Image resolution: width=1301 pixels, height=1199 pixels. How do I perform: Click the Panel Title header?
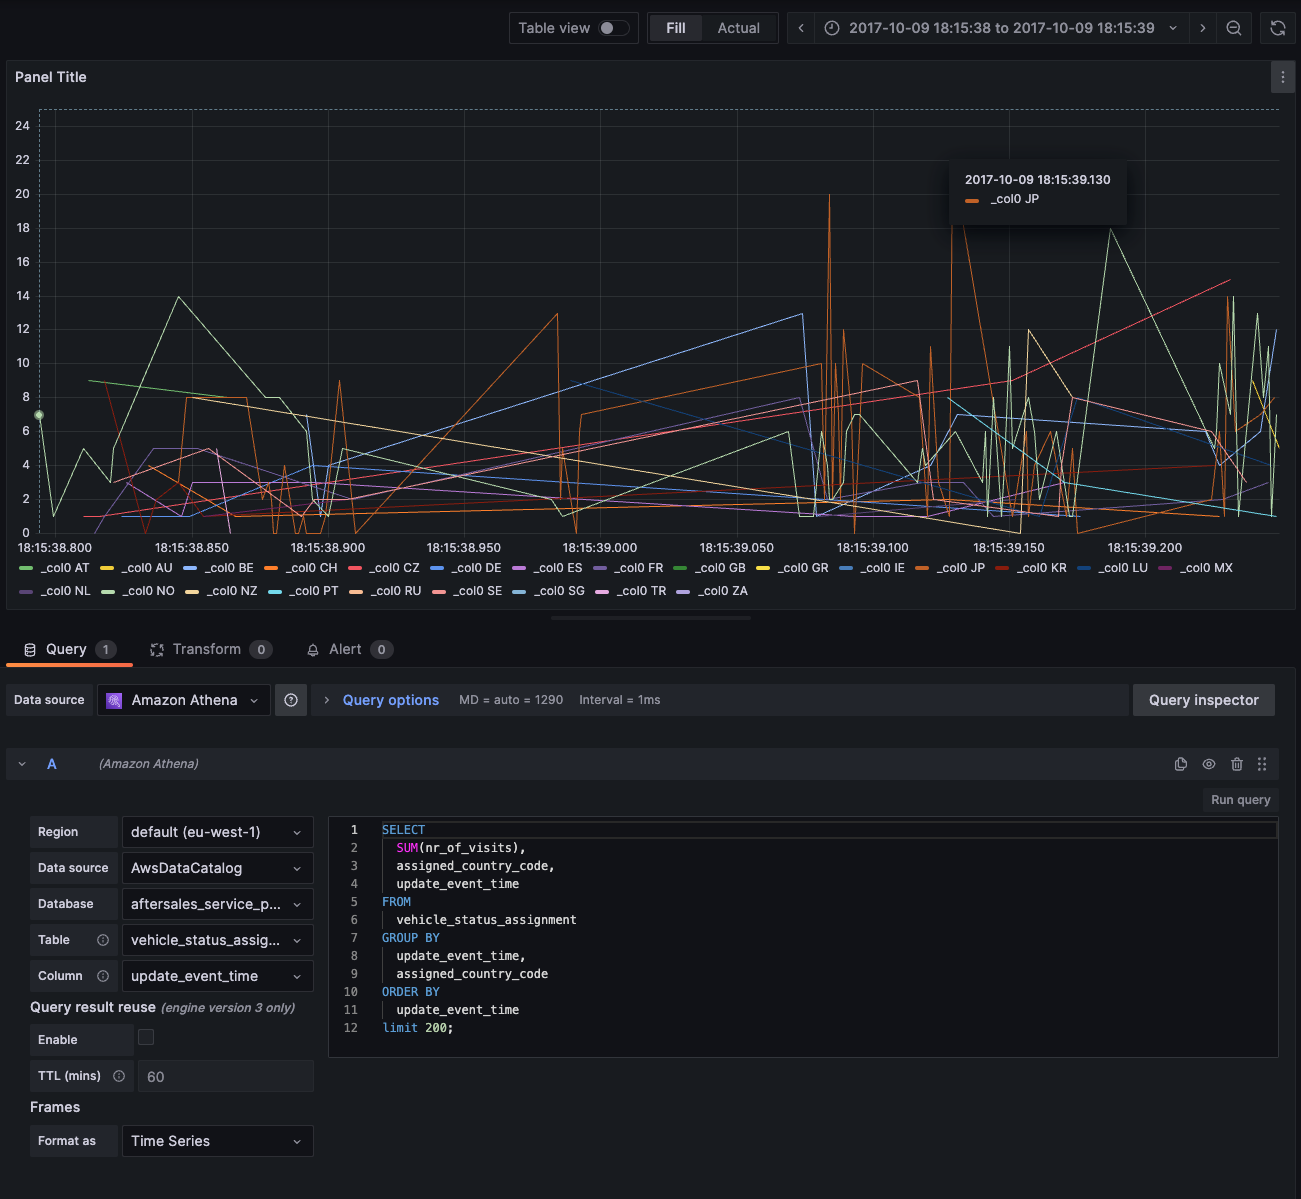pos(51,77)
